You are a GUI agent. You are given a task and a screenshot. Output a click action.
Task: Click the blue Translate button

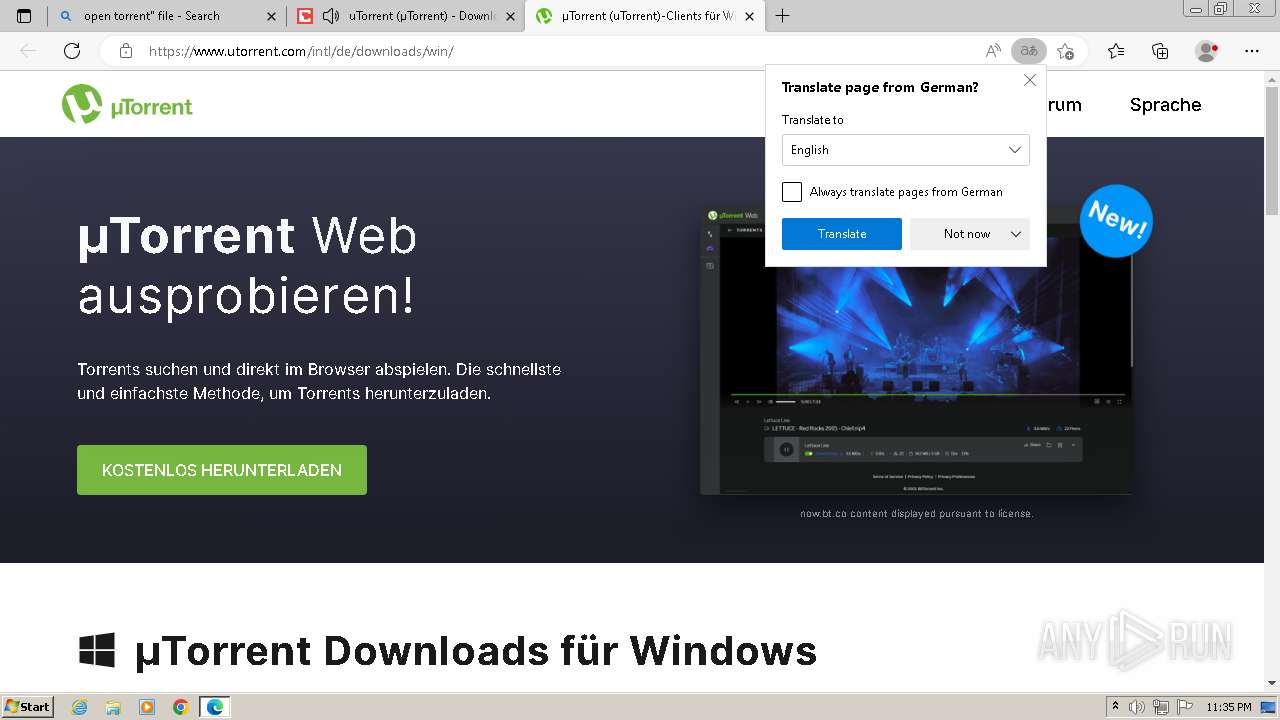[842, 234]
